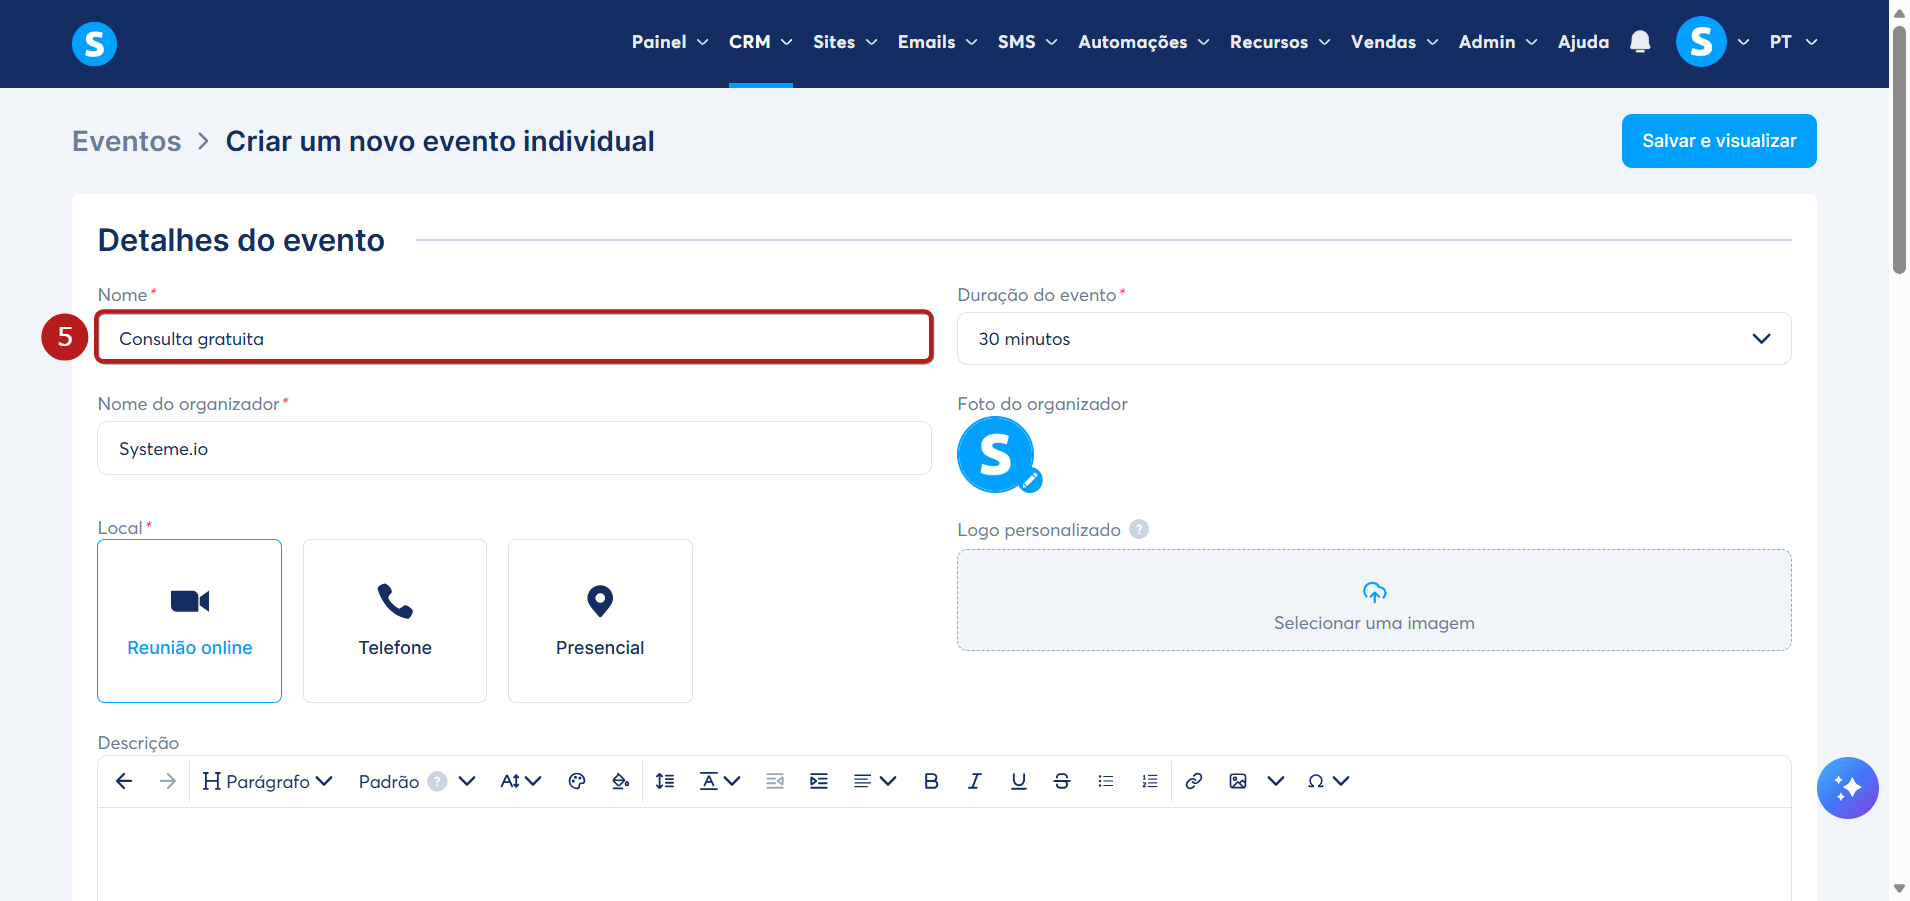
Task: Open the Automações menu
Action: click(1144, 42)
